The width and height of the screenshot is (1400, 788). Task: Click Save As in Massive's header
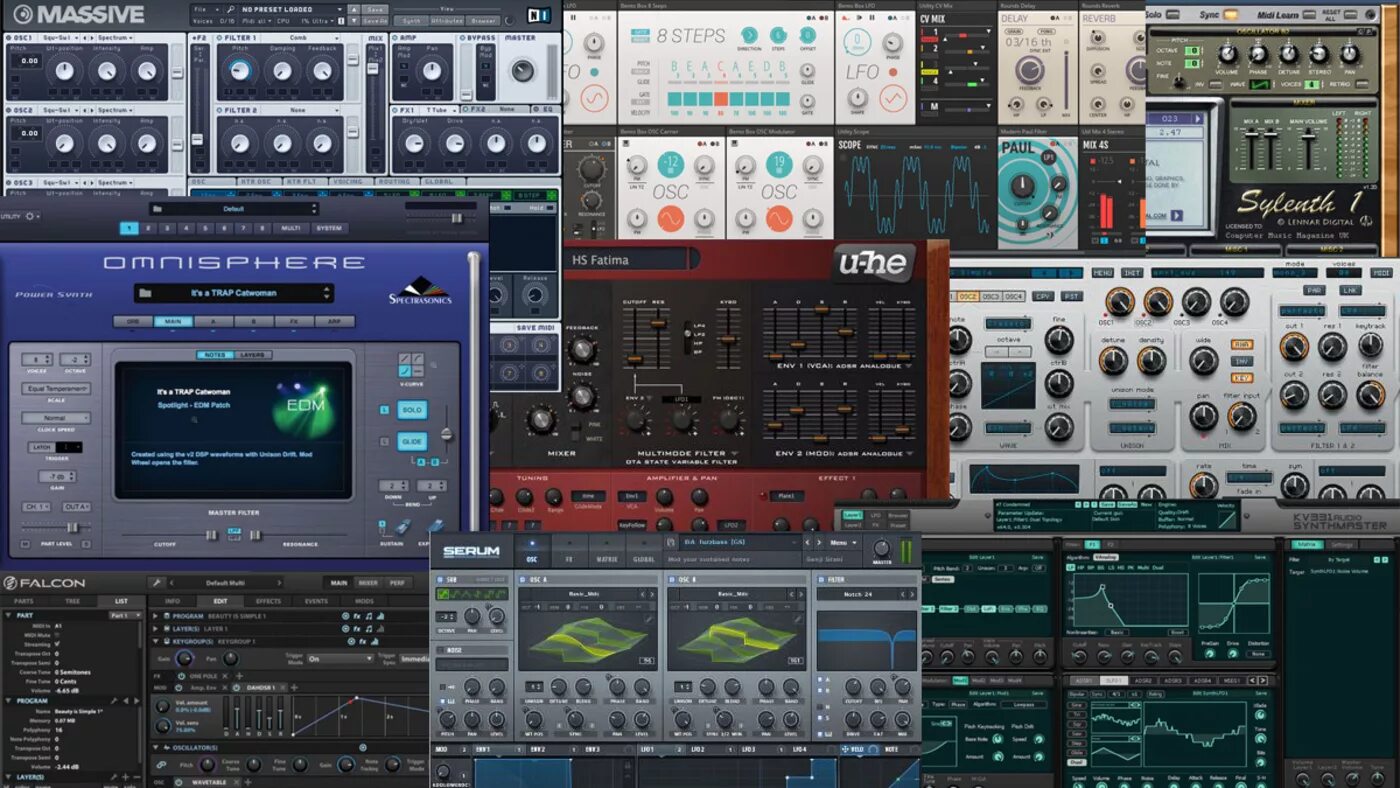375,20
